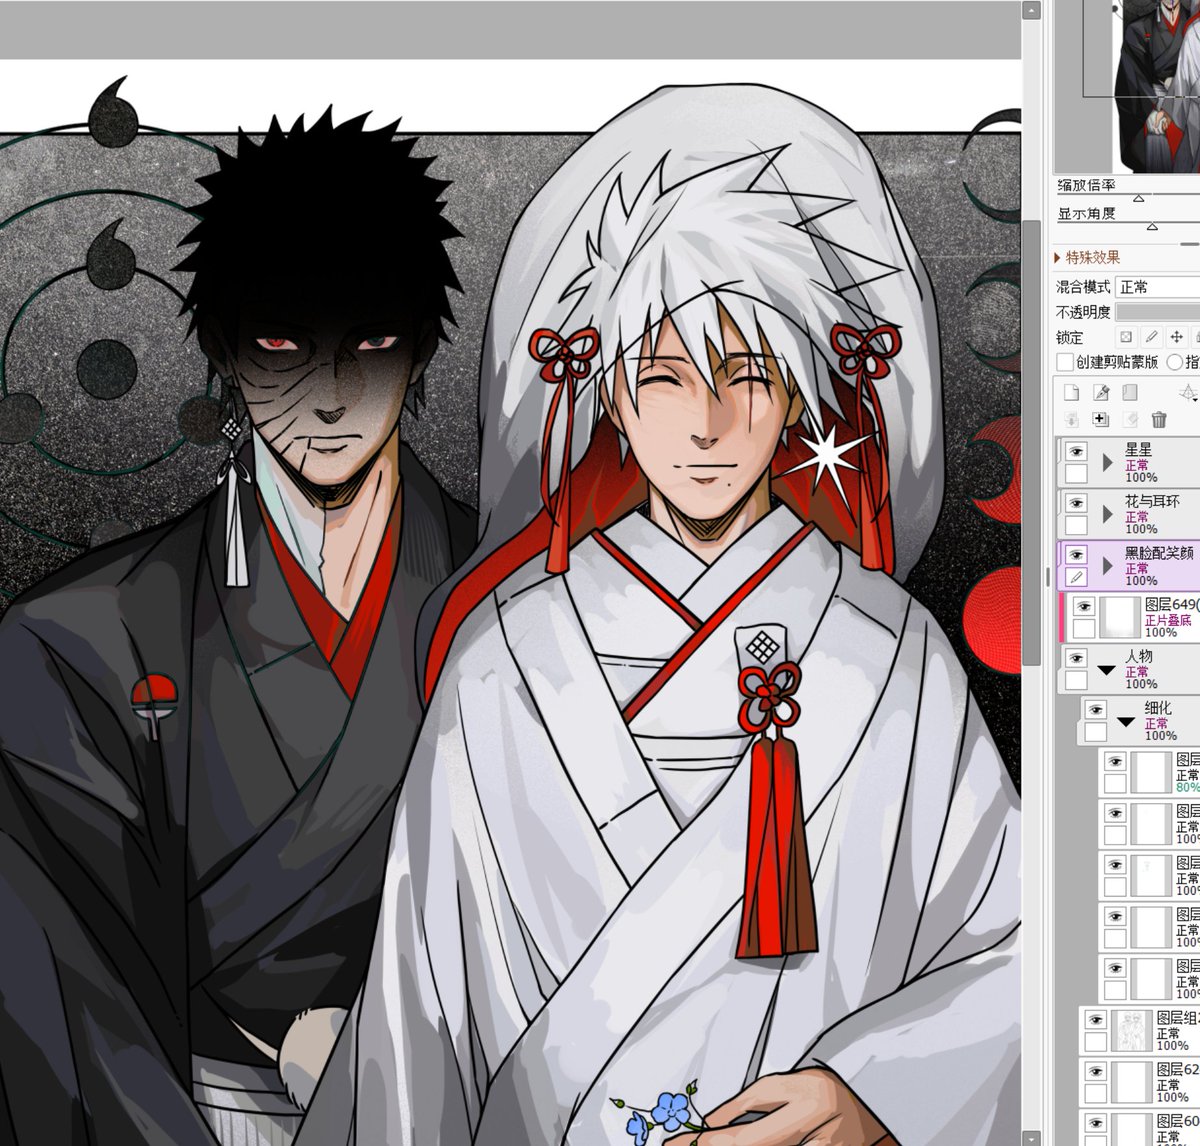Screen dimensions: 1200x1146
Task: Hide the 细化 layer group
Action: click(1096, 710)
